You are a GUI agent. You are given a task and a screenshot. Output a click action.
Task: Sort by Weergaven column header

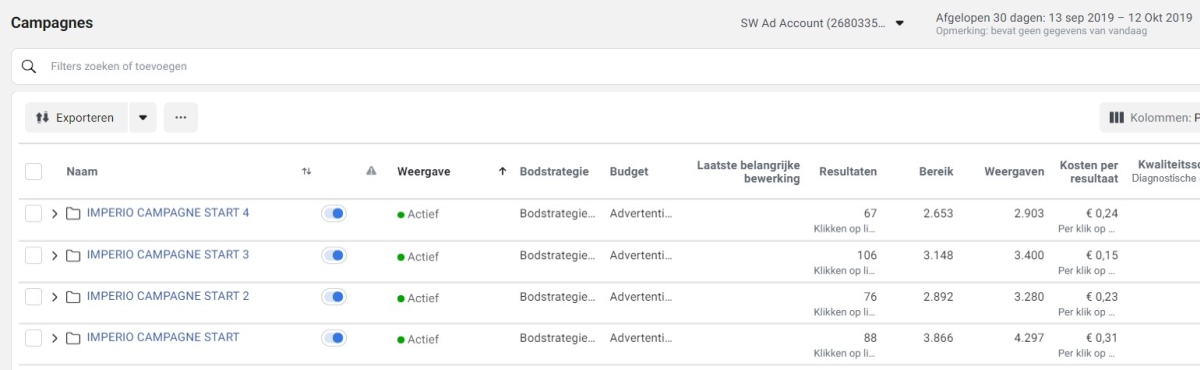pyautogui.click(x=1014, y=172)
